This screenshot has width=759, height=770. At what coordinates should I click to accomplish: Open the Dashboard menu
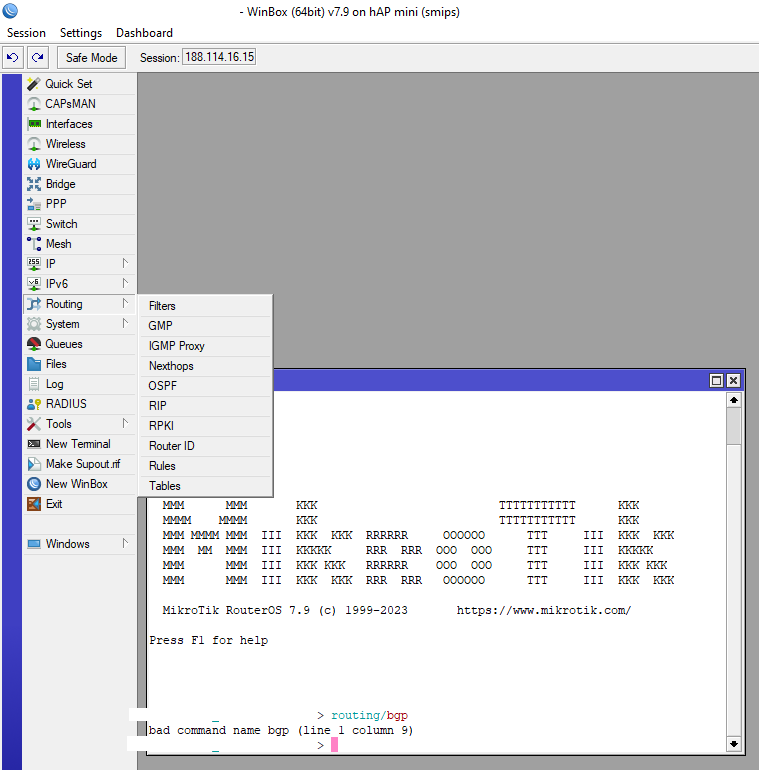pyautogui.click(x=144, y=33)
